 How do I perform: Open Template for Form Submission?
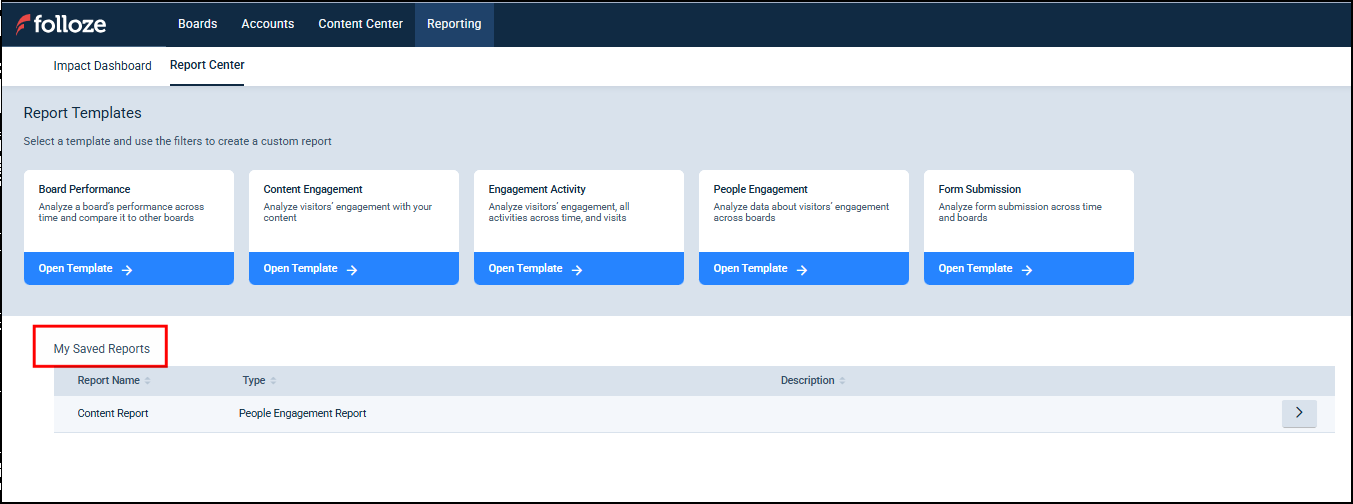[975, 269]
